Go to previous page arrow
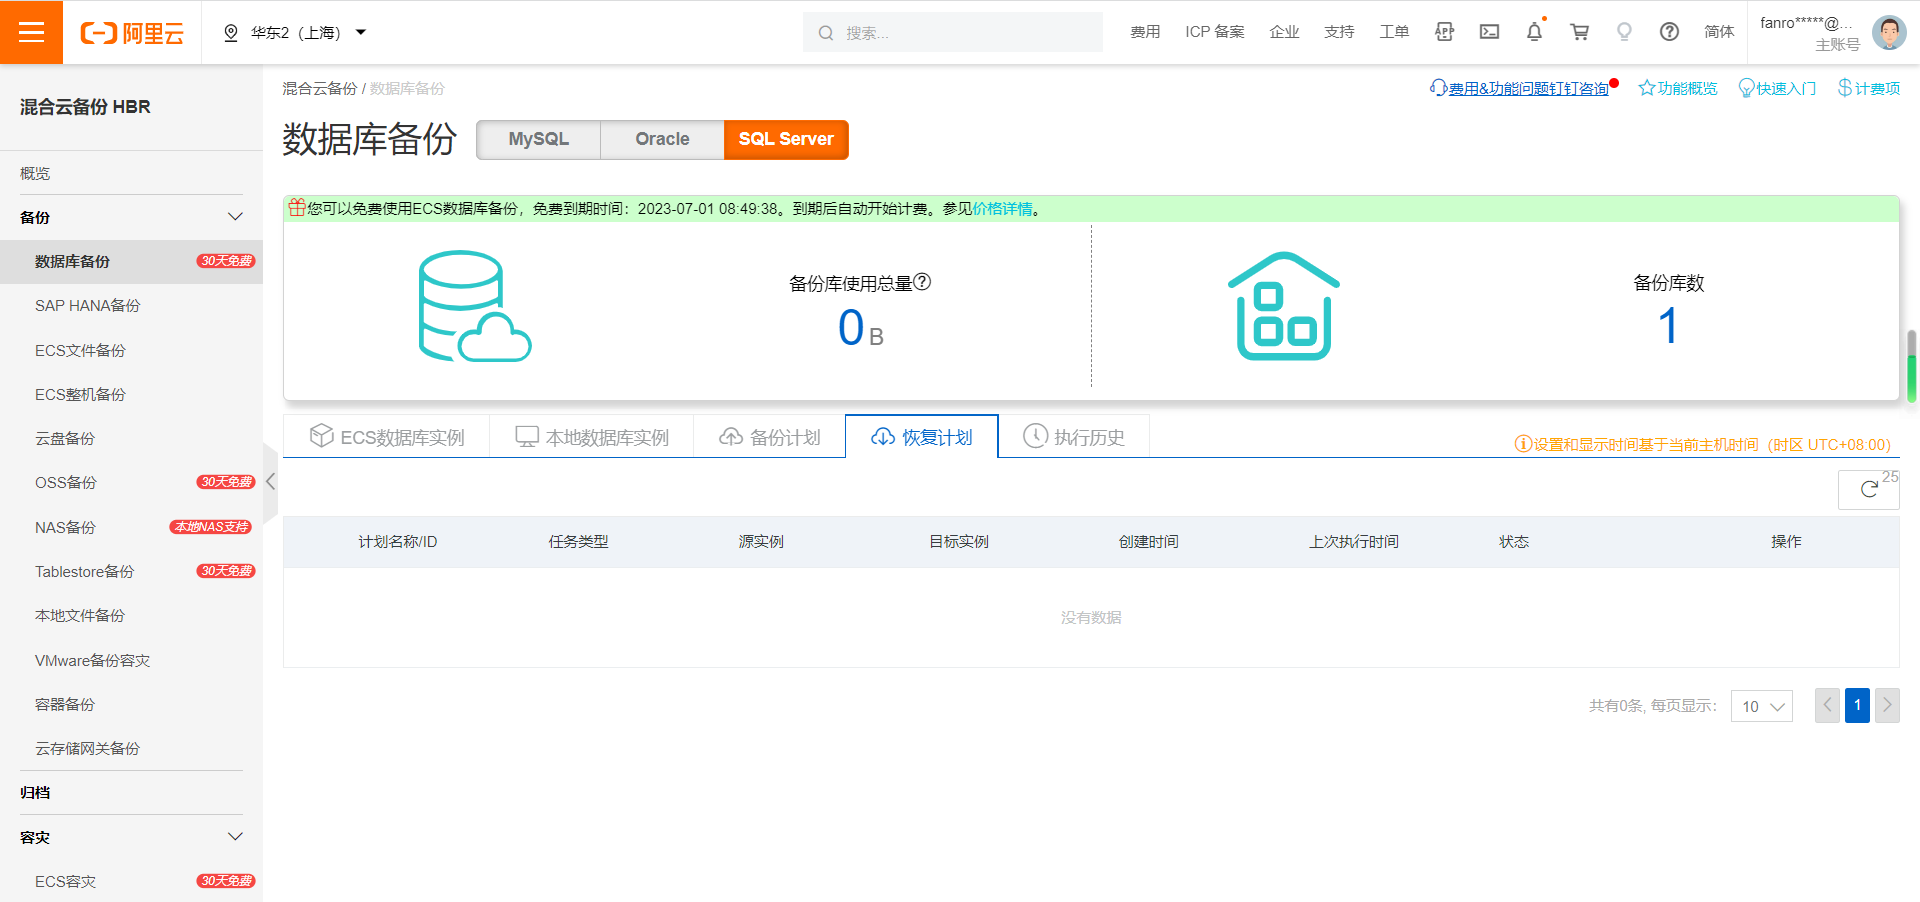The height and width of the screenshot is (902, 1920). 1827,705
